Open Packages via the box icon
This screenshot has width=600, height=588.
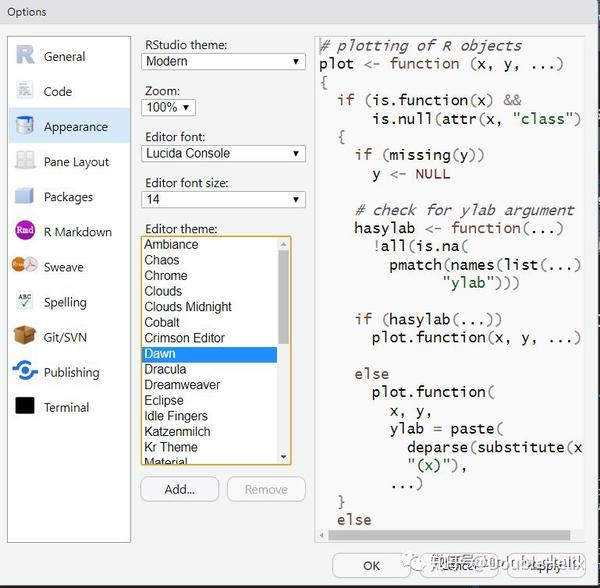(x=24, y=195)
